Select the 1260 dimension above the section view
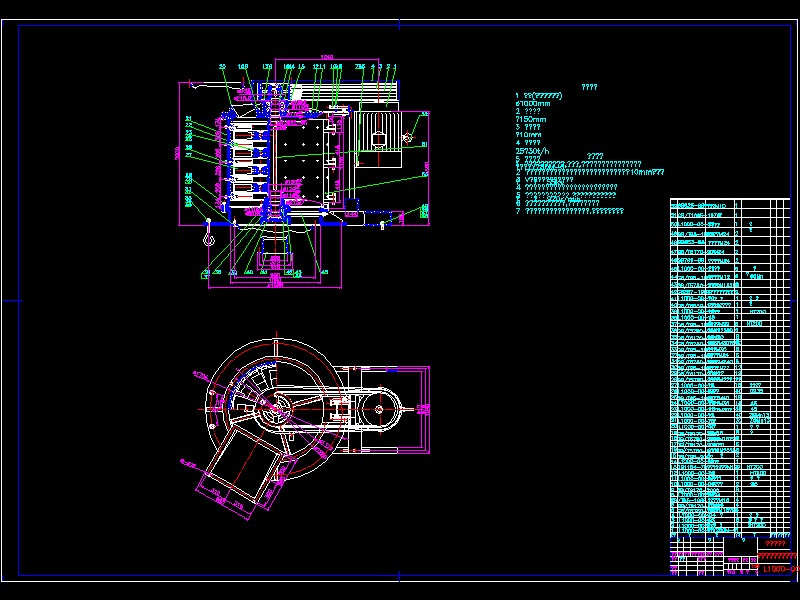The image size is (800, 600). click(x=327, y=57)
